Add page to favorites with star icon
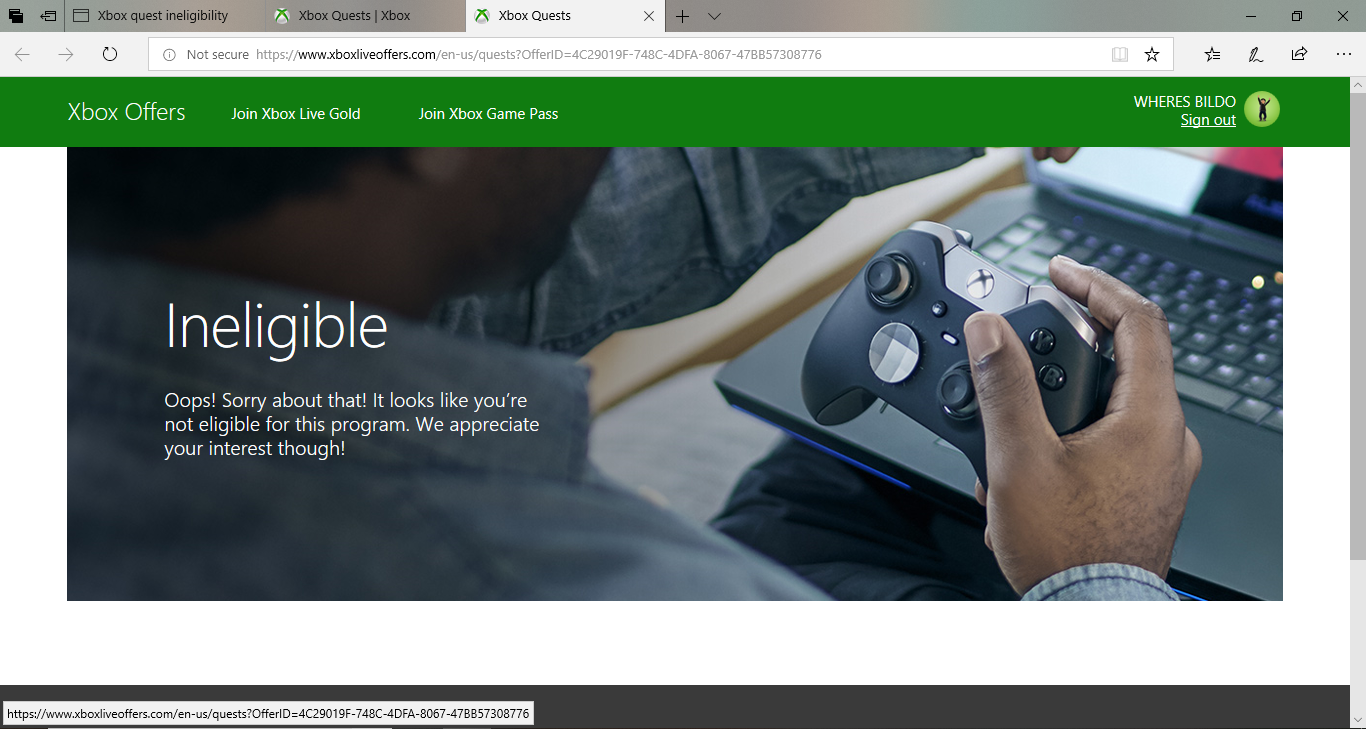The width and height of the screenshot is (1366, 729). (x=1152, y=55)
